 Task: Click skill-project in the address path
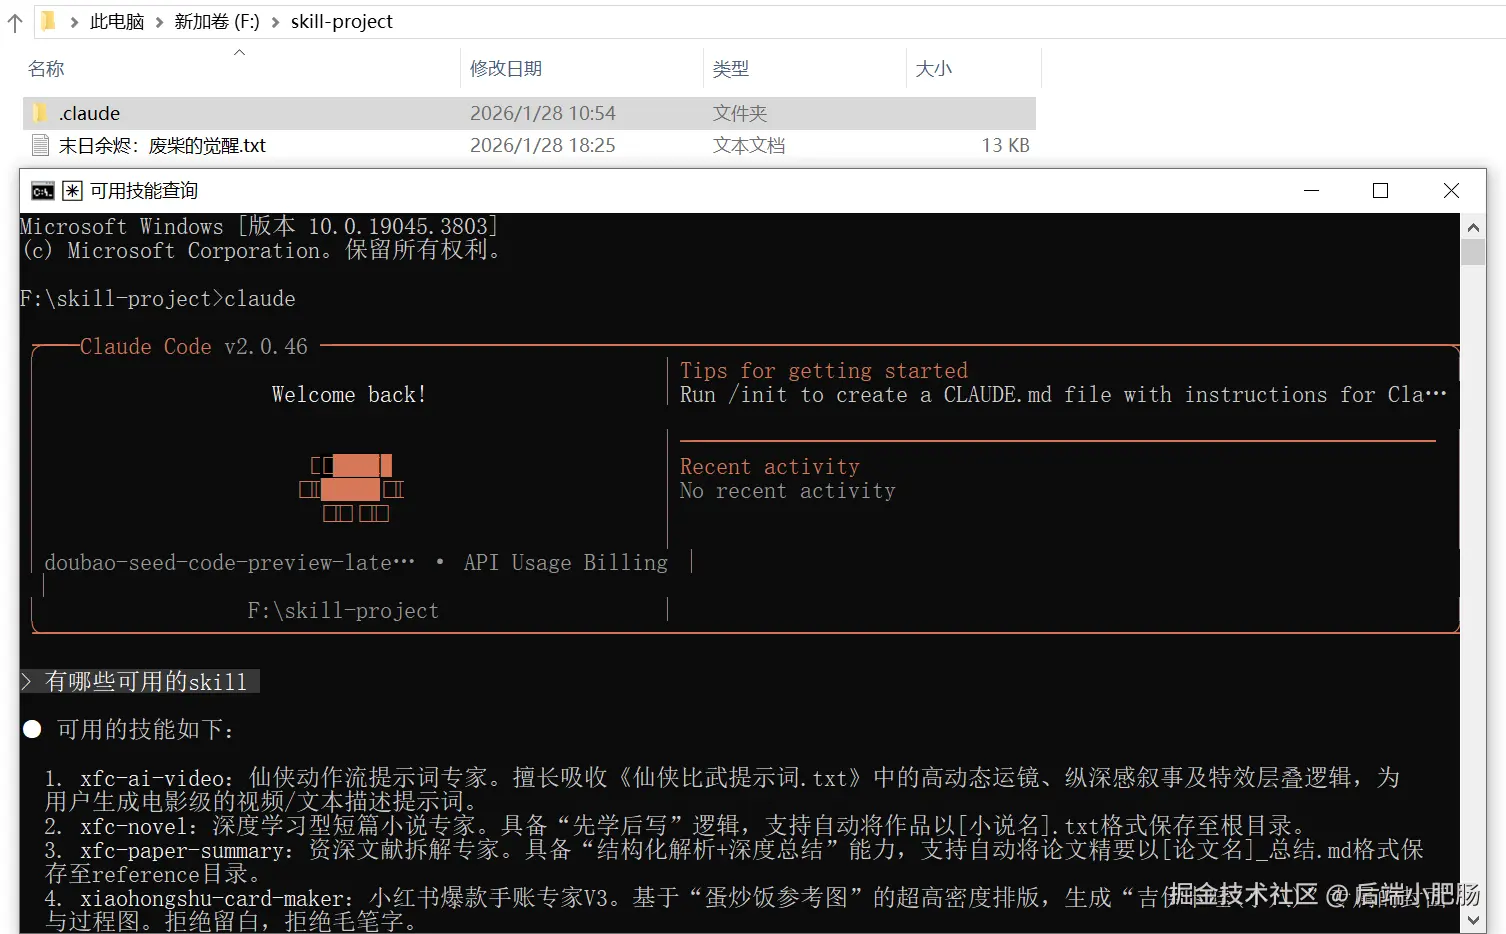click(x=342, y=22)
